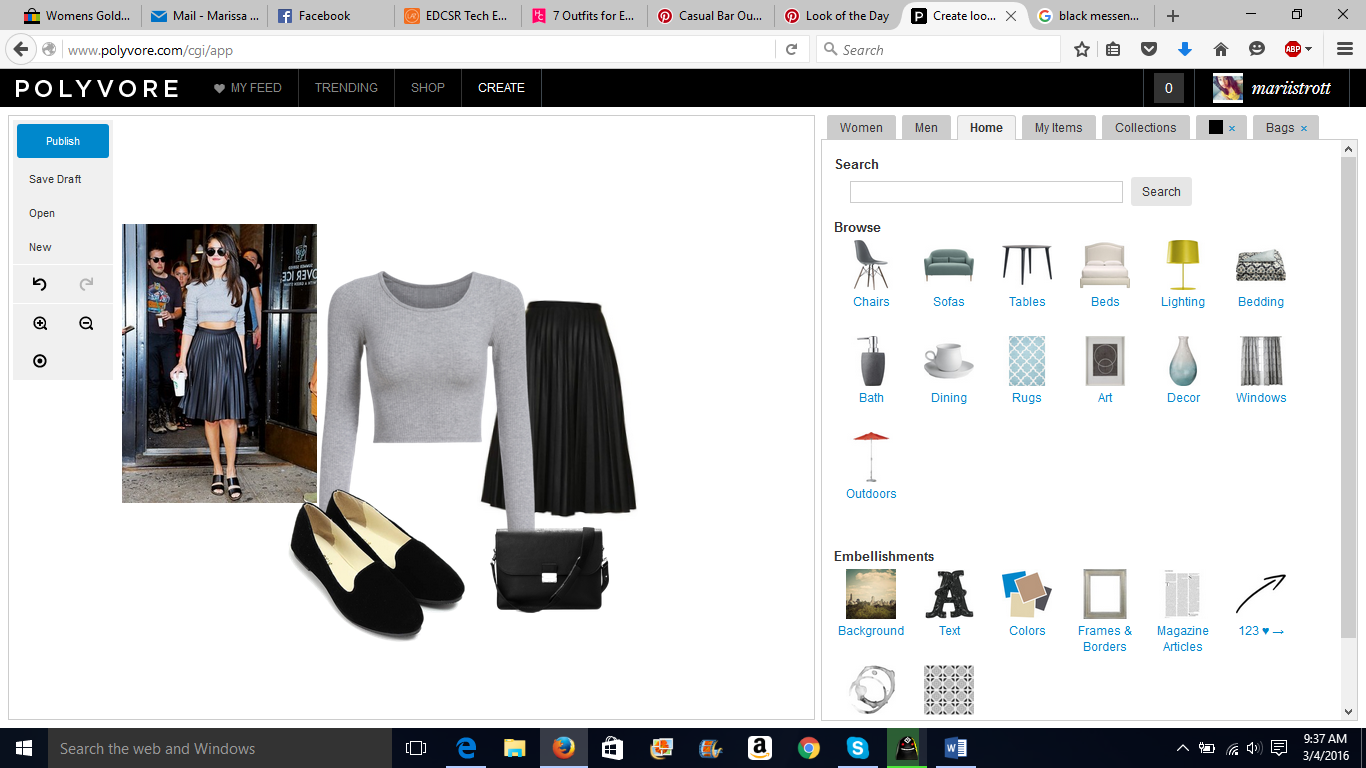Open mariistrott profile menu
Image resolution: width=1366 pixels, height=768 pixels.
[x=1271, y=88]
